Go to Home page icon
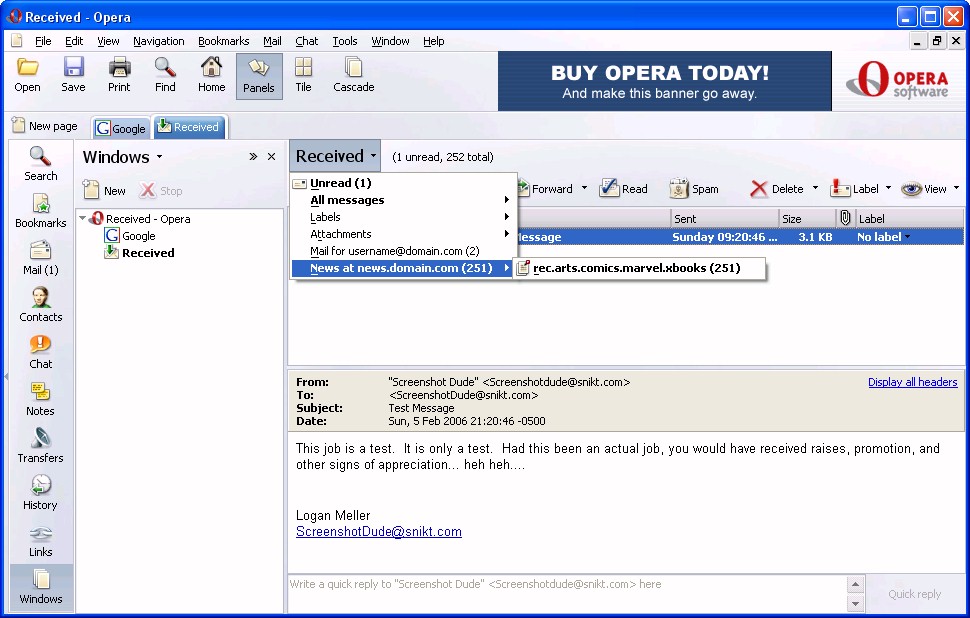This screenshot has height=618, width=970. pos(212,75)
